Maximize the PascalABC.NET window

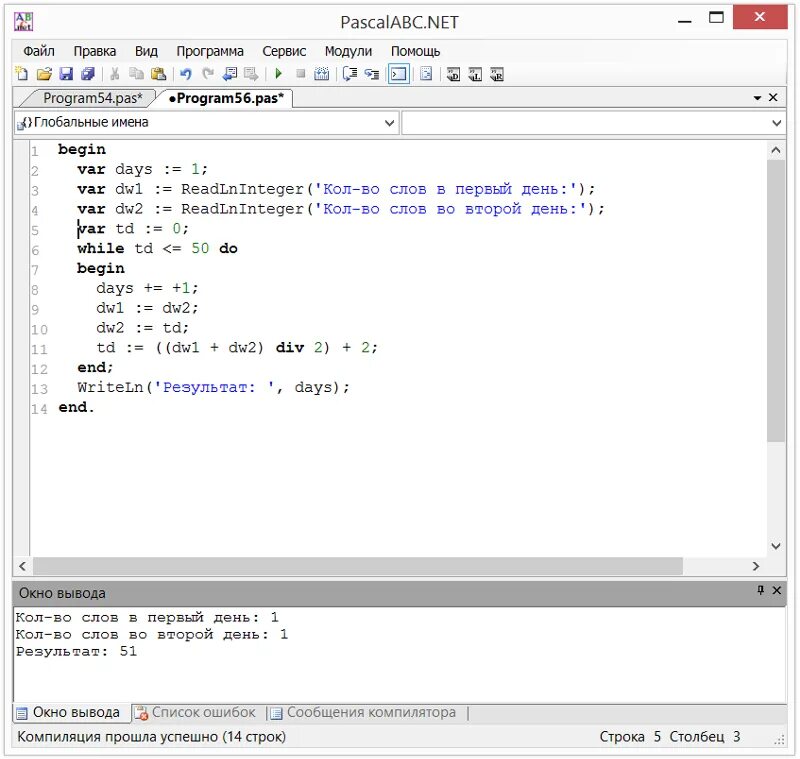716,18
